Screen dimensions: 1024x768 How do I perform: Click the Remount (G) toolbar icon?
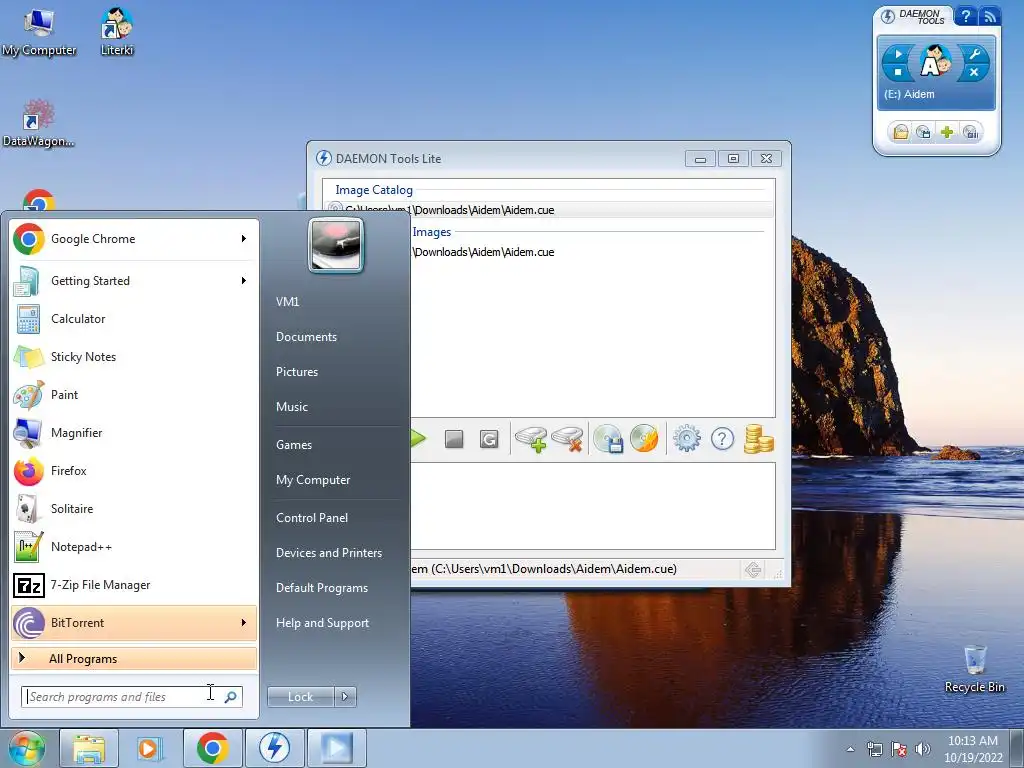pyautogui.click(x=489, y=439)
